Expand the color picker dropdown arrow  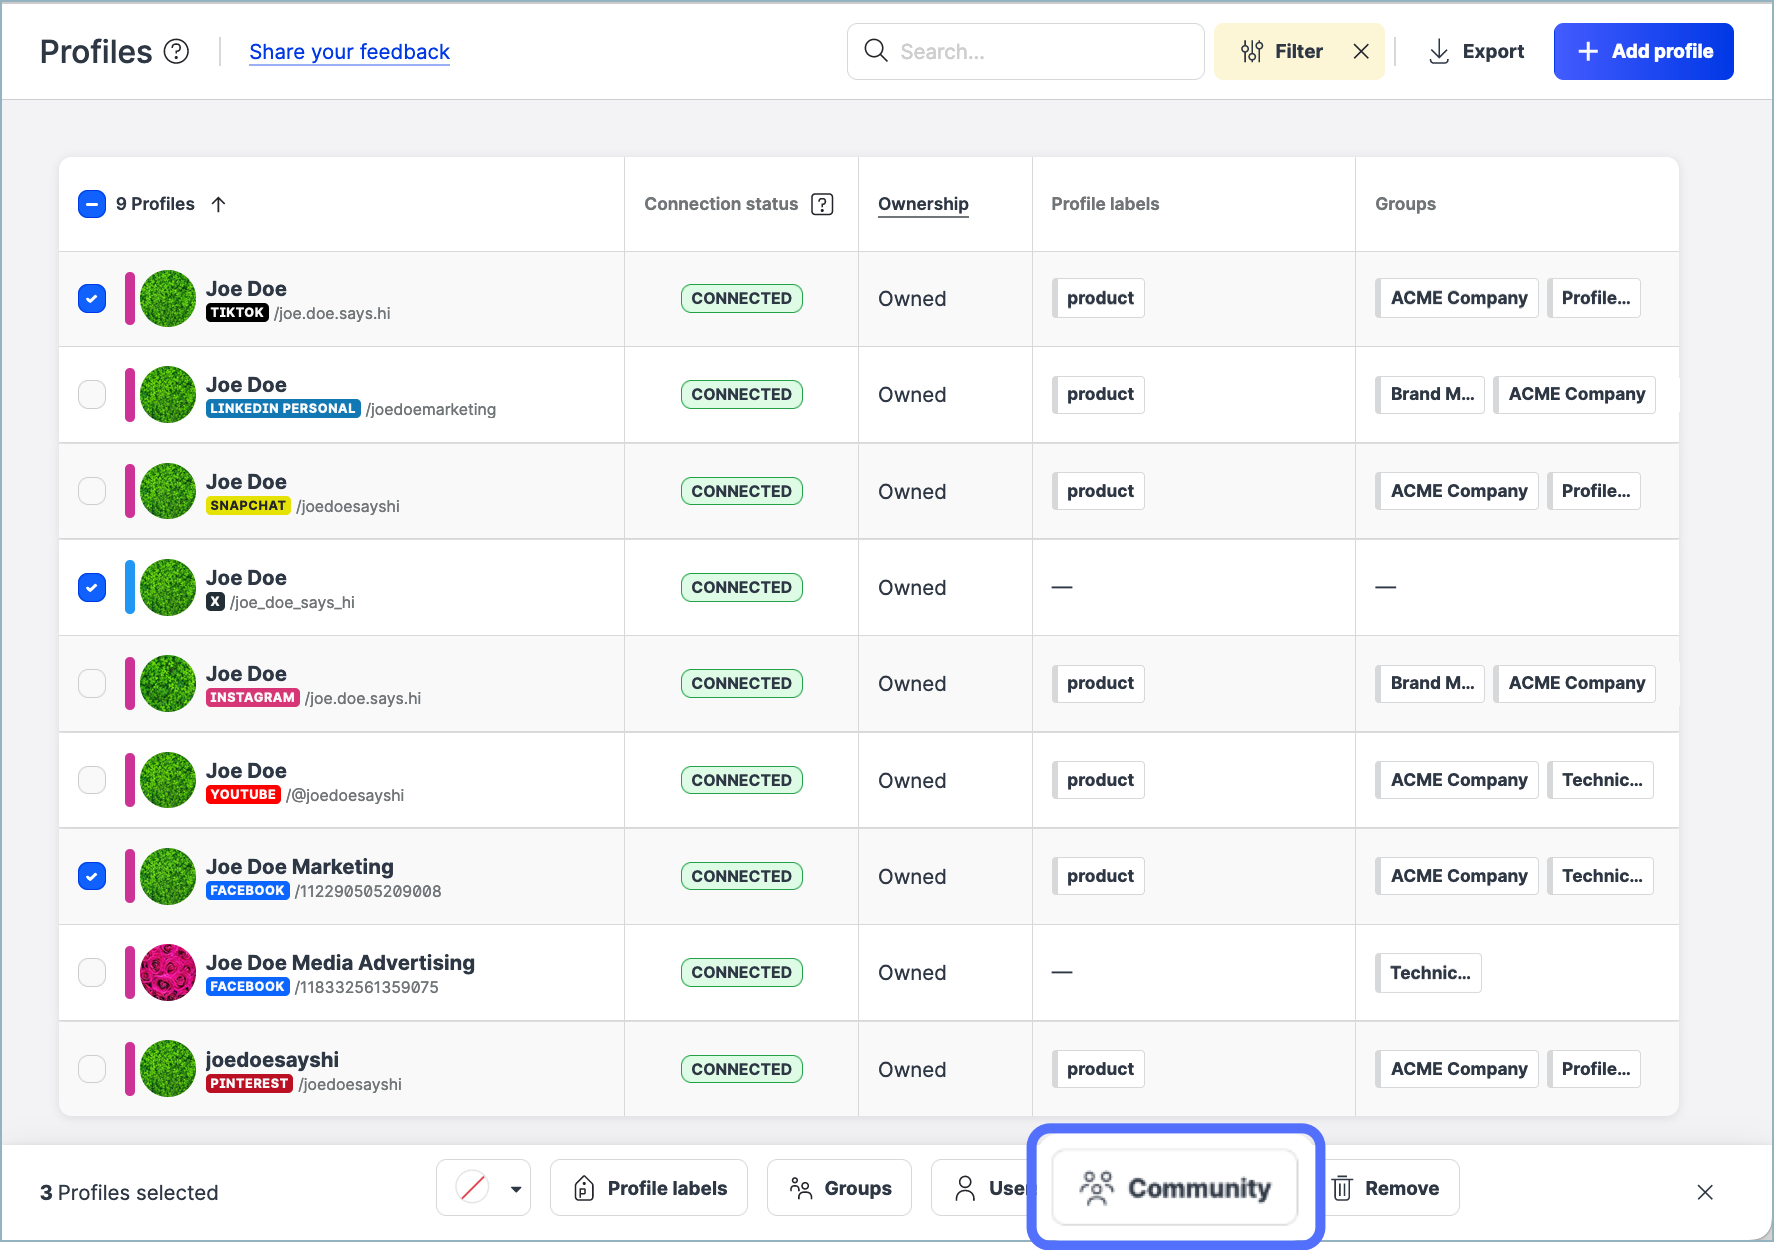tap(516, 1189)
